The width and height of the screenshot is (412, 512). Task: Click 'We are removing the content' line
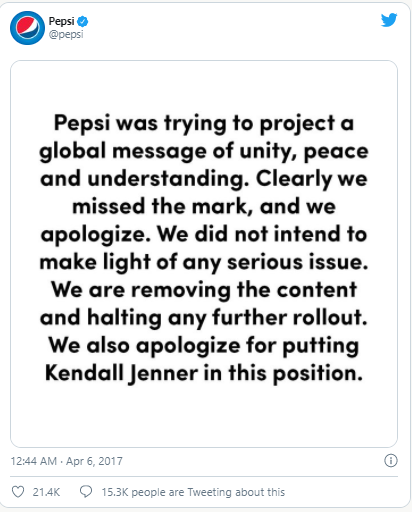click(204, 289)
